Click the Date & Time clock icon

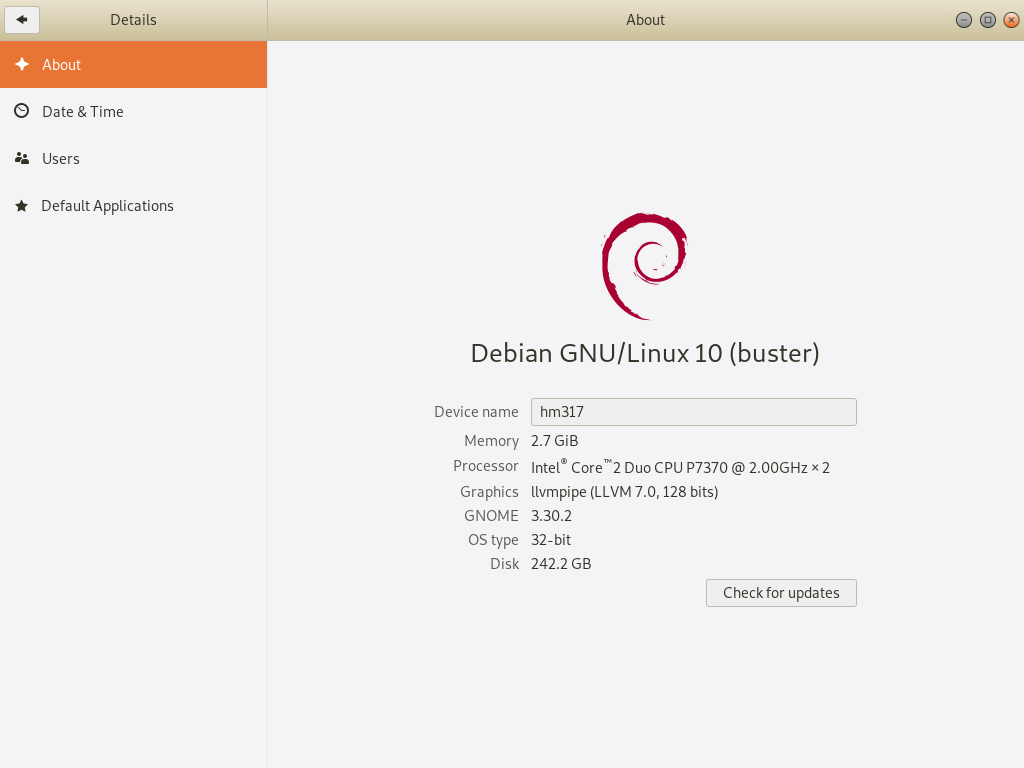pyautogui.click(x=22, y=111)
